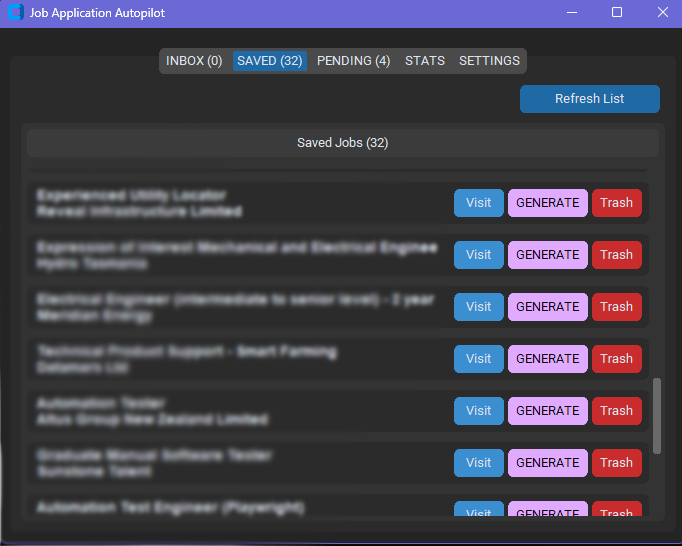682x546 pixels.
Task: Trash the Hydro Tasmania job listing
Action: (x=616, y=255)
